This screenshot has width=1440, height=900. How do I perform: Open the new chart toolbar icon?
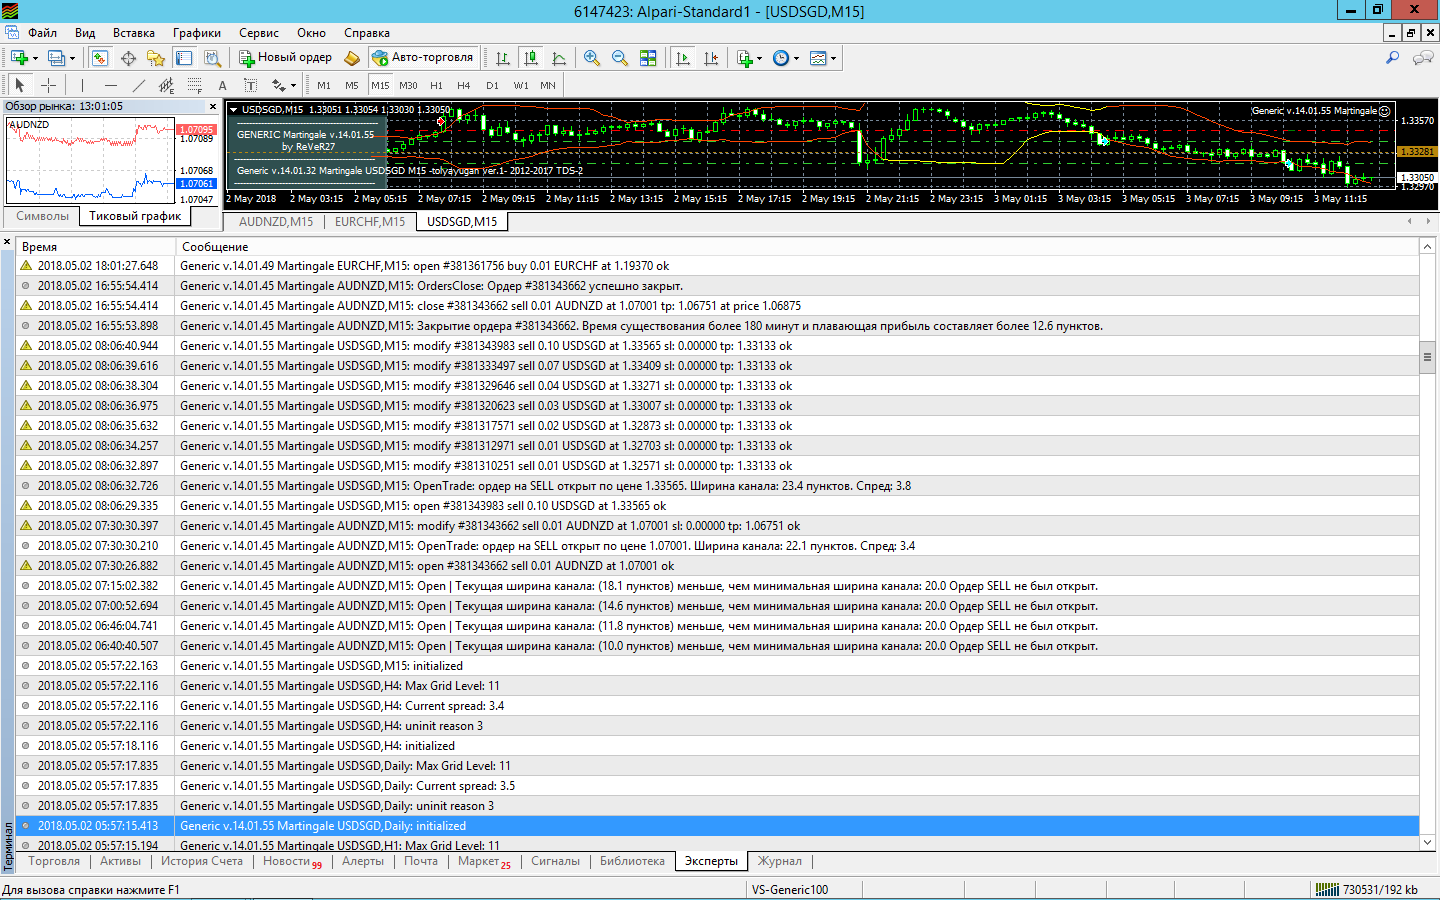pyautogui.click(x=19, y=58)
